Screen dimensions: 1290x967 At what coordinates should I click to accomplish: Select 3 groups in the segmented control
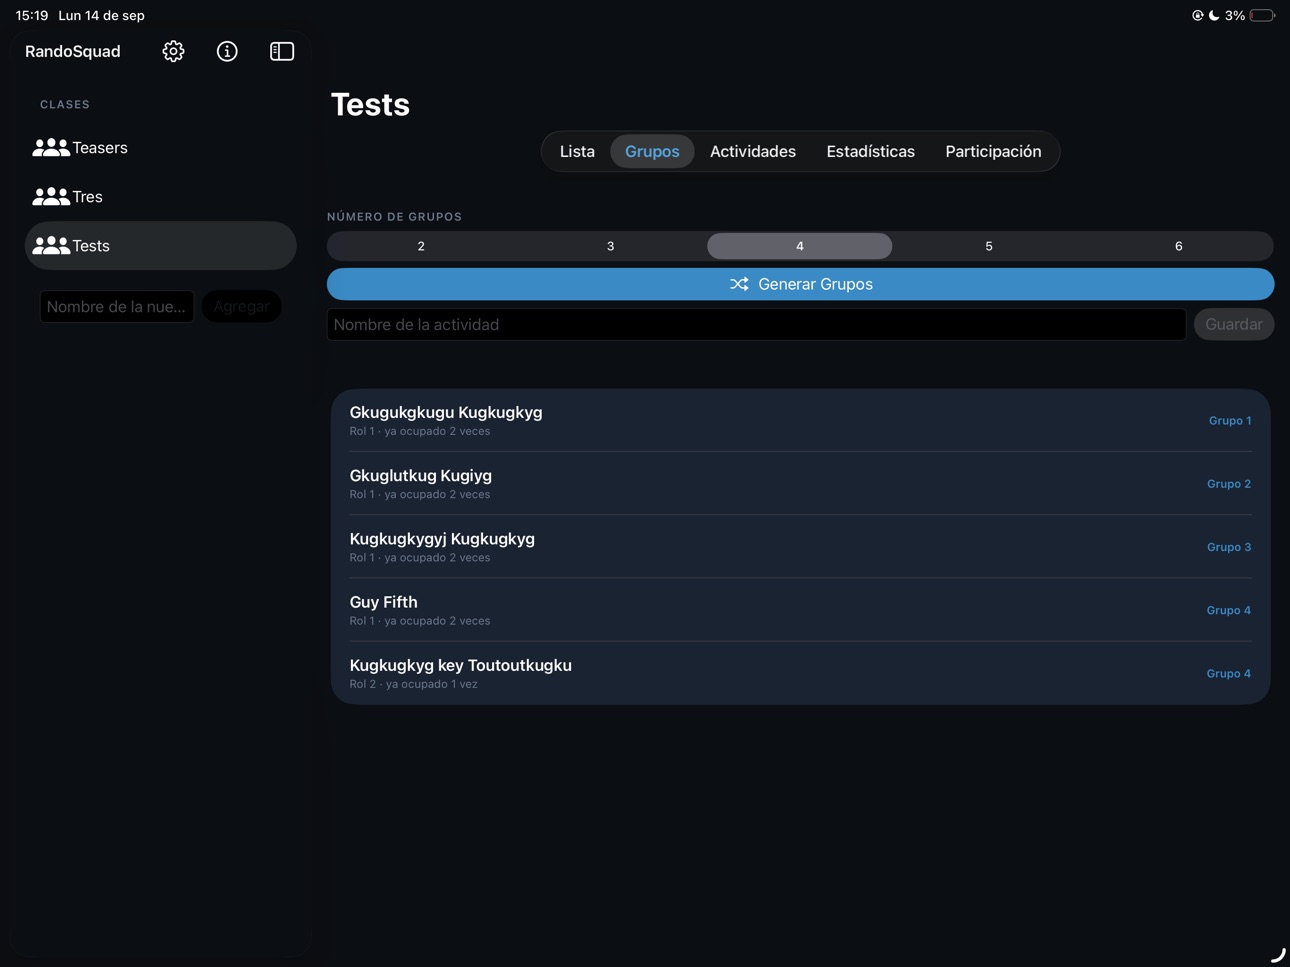tap(610, 246)
